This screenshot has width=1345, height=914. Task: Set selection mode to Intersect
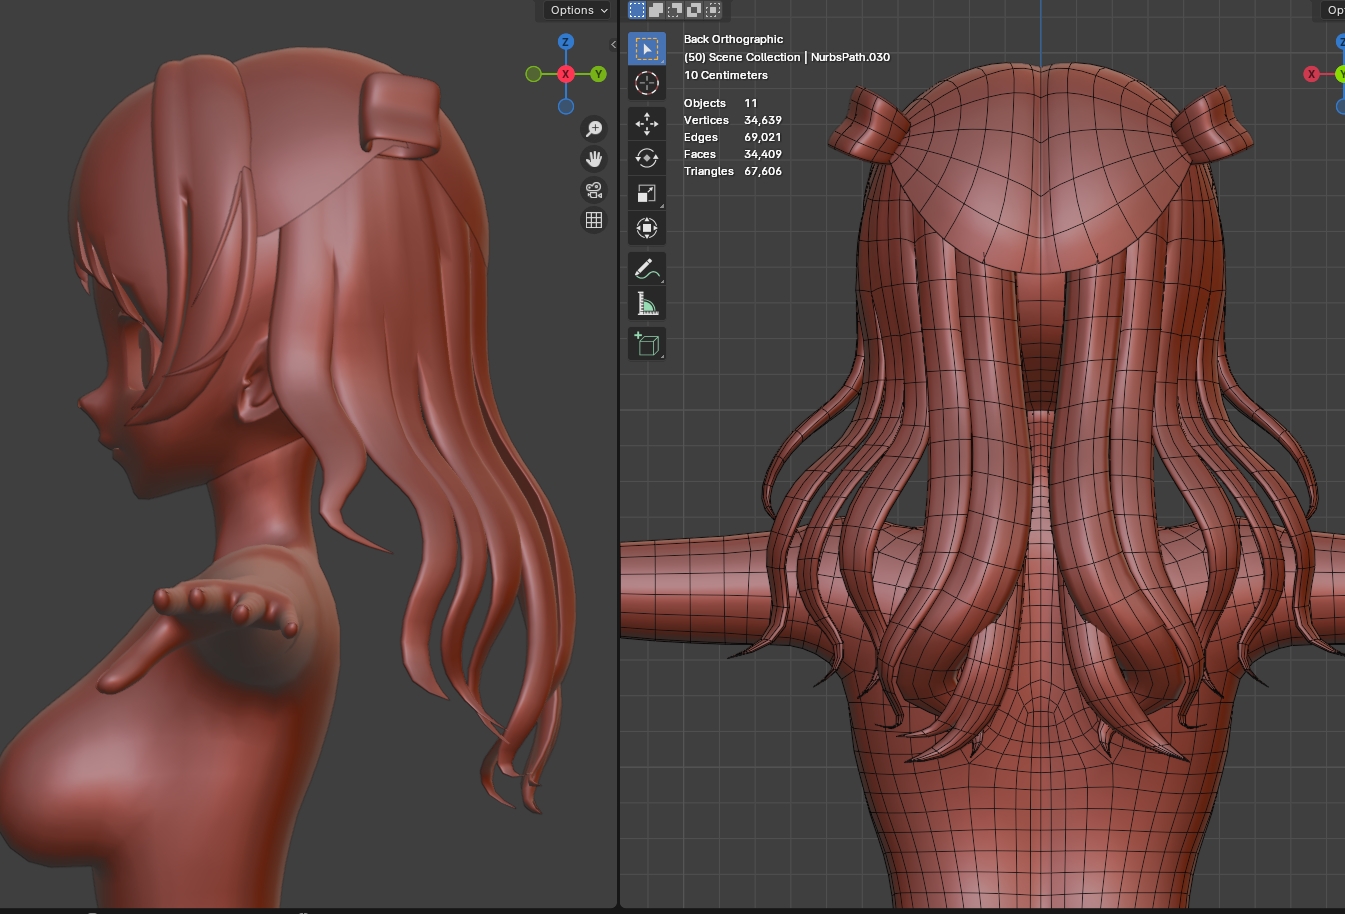pos(713,10)
